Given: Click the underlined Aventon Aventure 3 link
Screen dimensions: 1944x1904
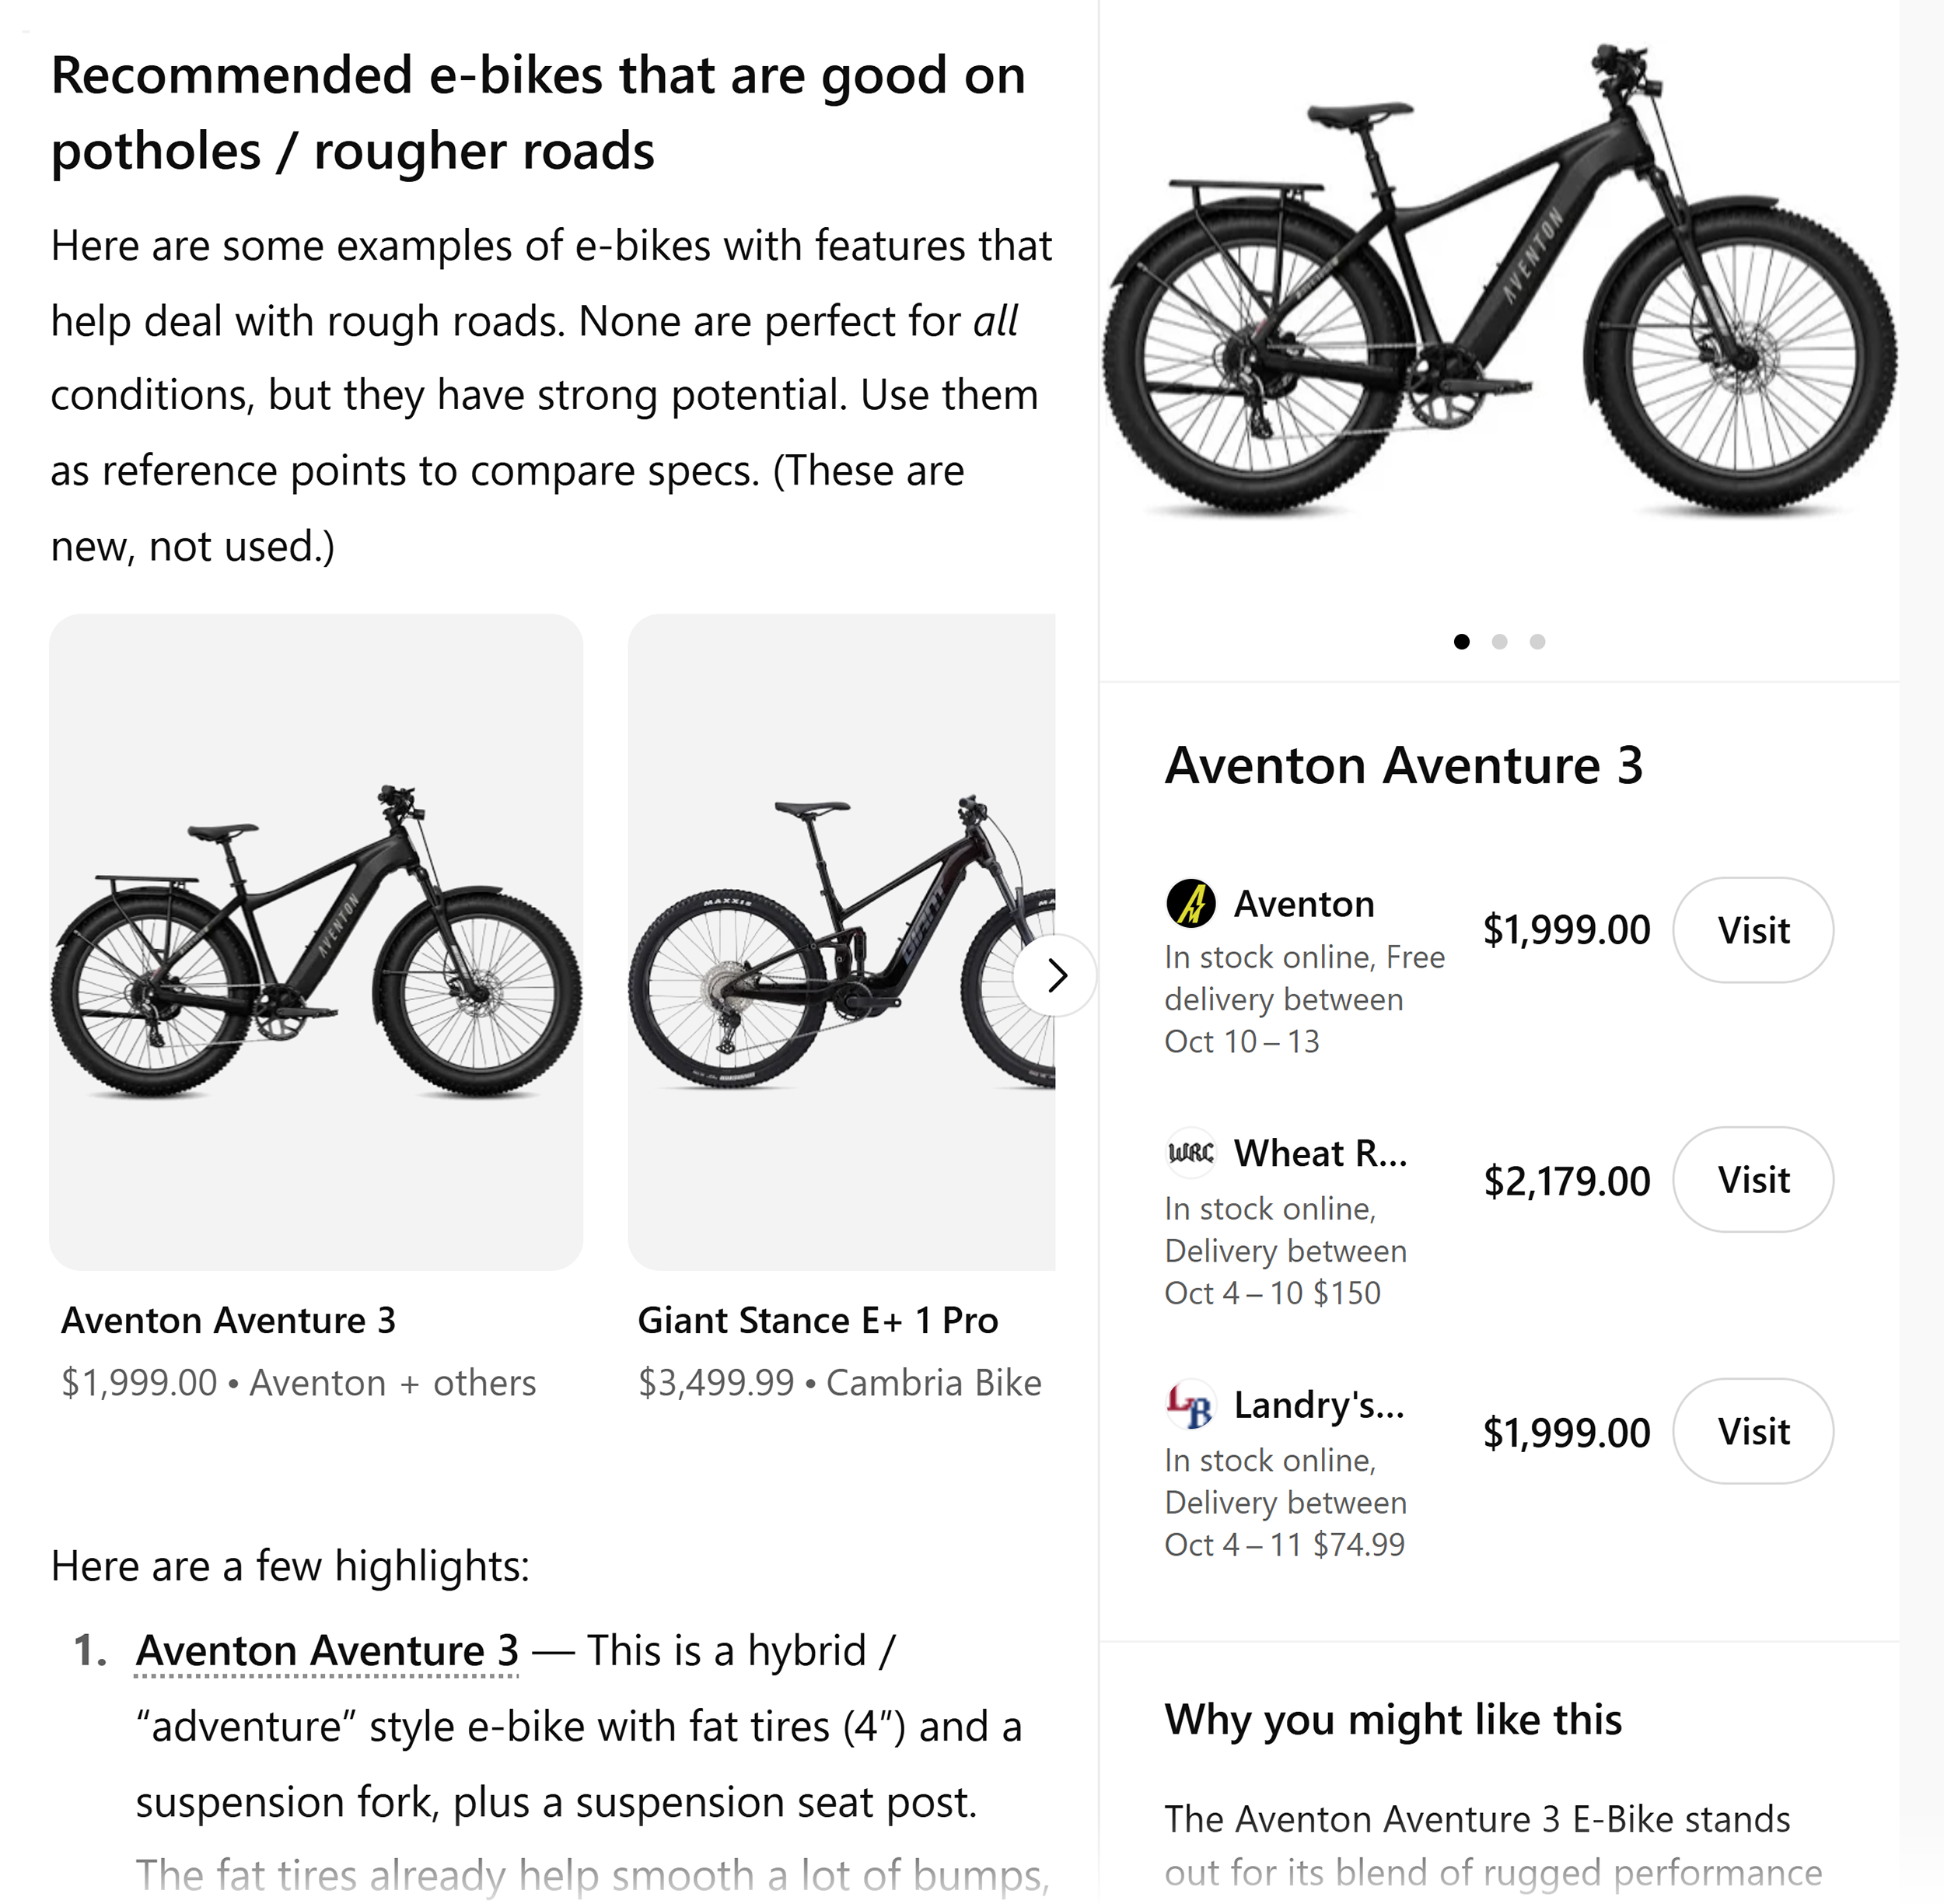Looking at the screenshot, I should point(327,1651).
